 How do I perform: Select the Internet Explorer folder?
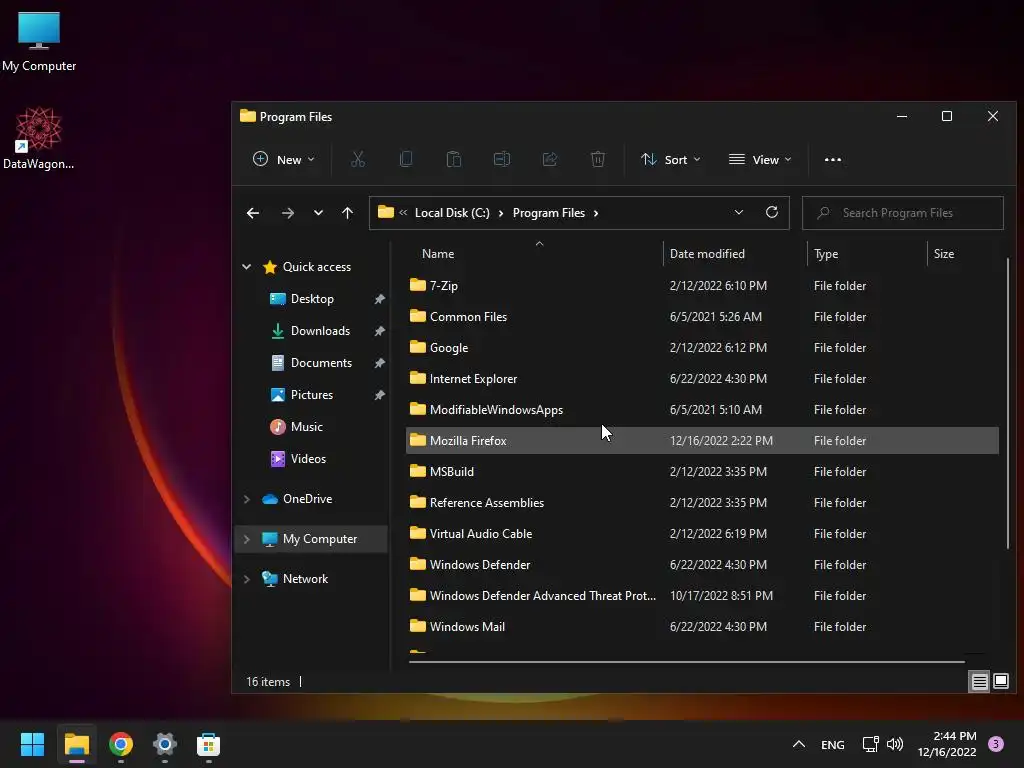[x=702, y=379]
